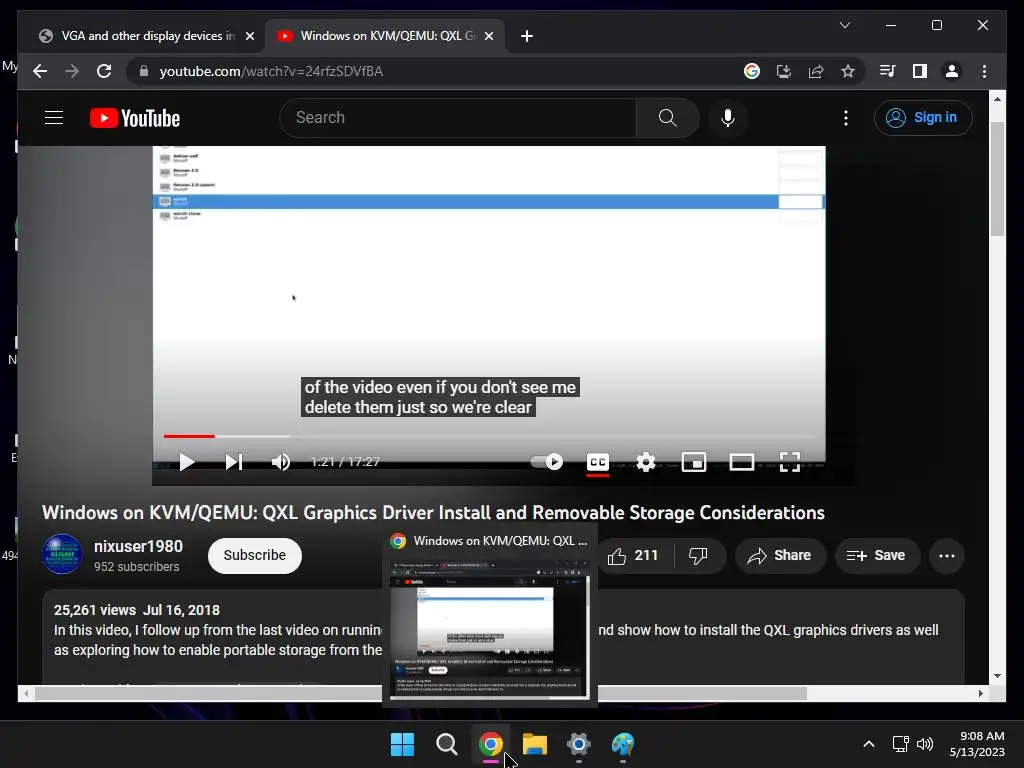Open nixuser1980 channel name link

tap(138, 546)
